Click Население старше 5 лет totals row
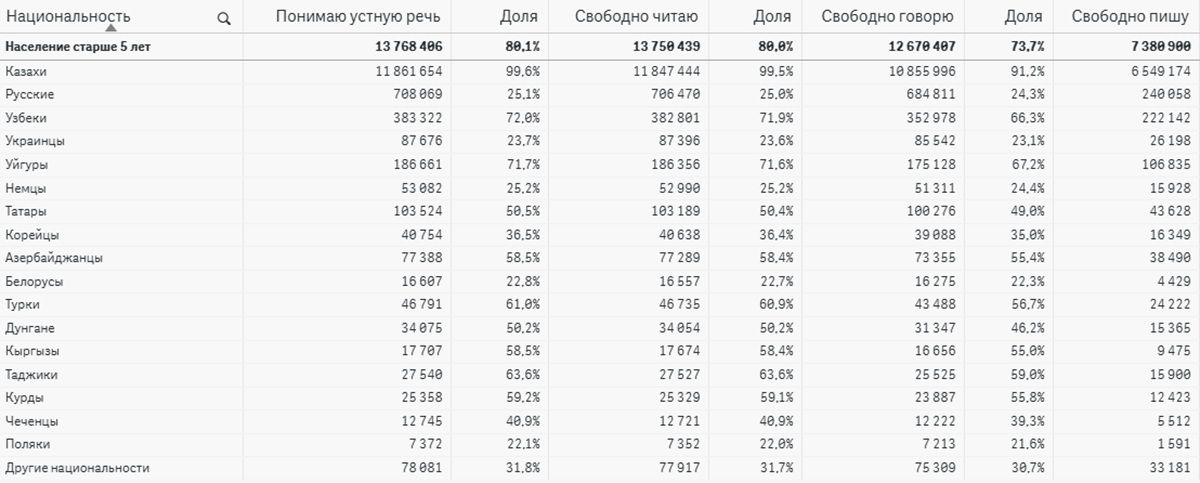Viewport: 1200px width, 483px height. [x=600, y=46]
